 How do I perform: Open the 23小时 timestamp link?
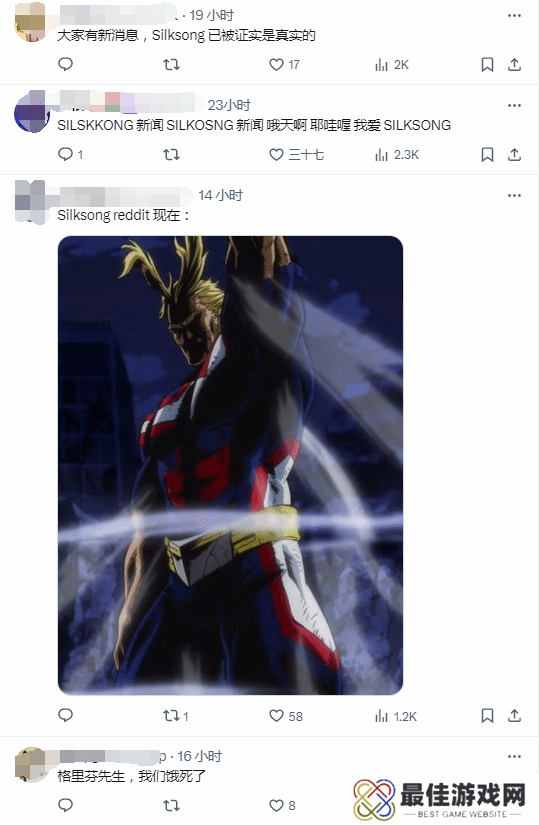pos(229,105)
